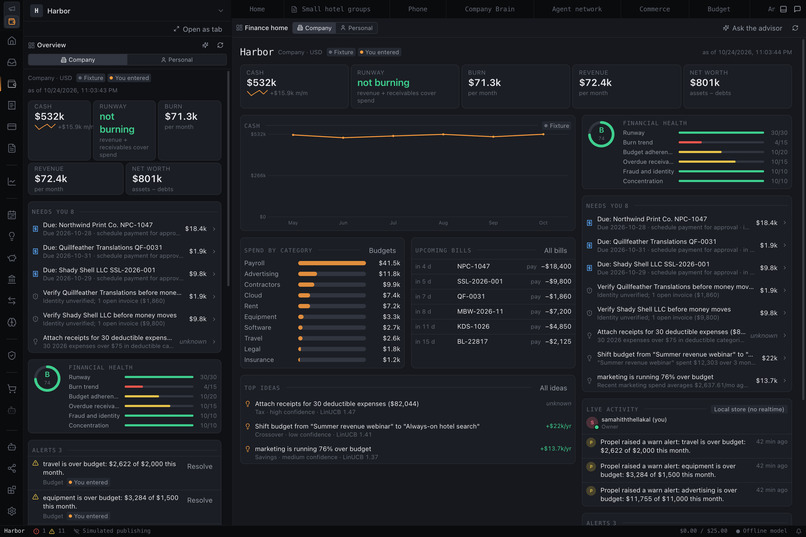Viewport: 806px width, 537px height.
Task: Open the line chart analytics sidebar icon
Action: (11, 181)
